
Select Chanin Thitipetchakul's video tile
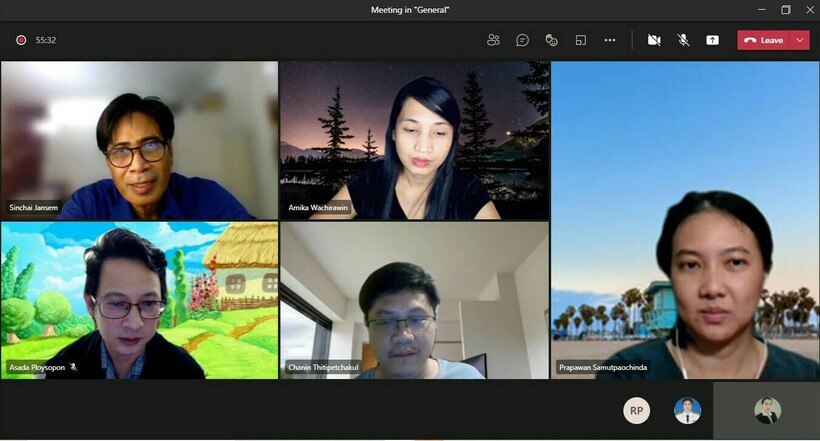coord(415,300)
